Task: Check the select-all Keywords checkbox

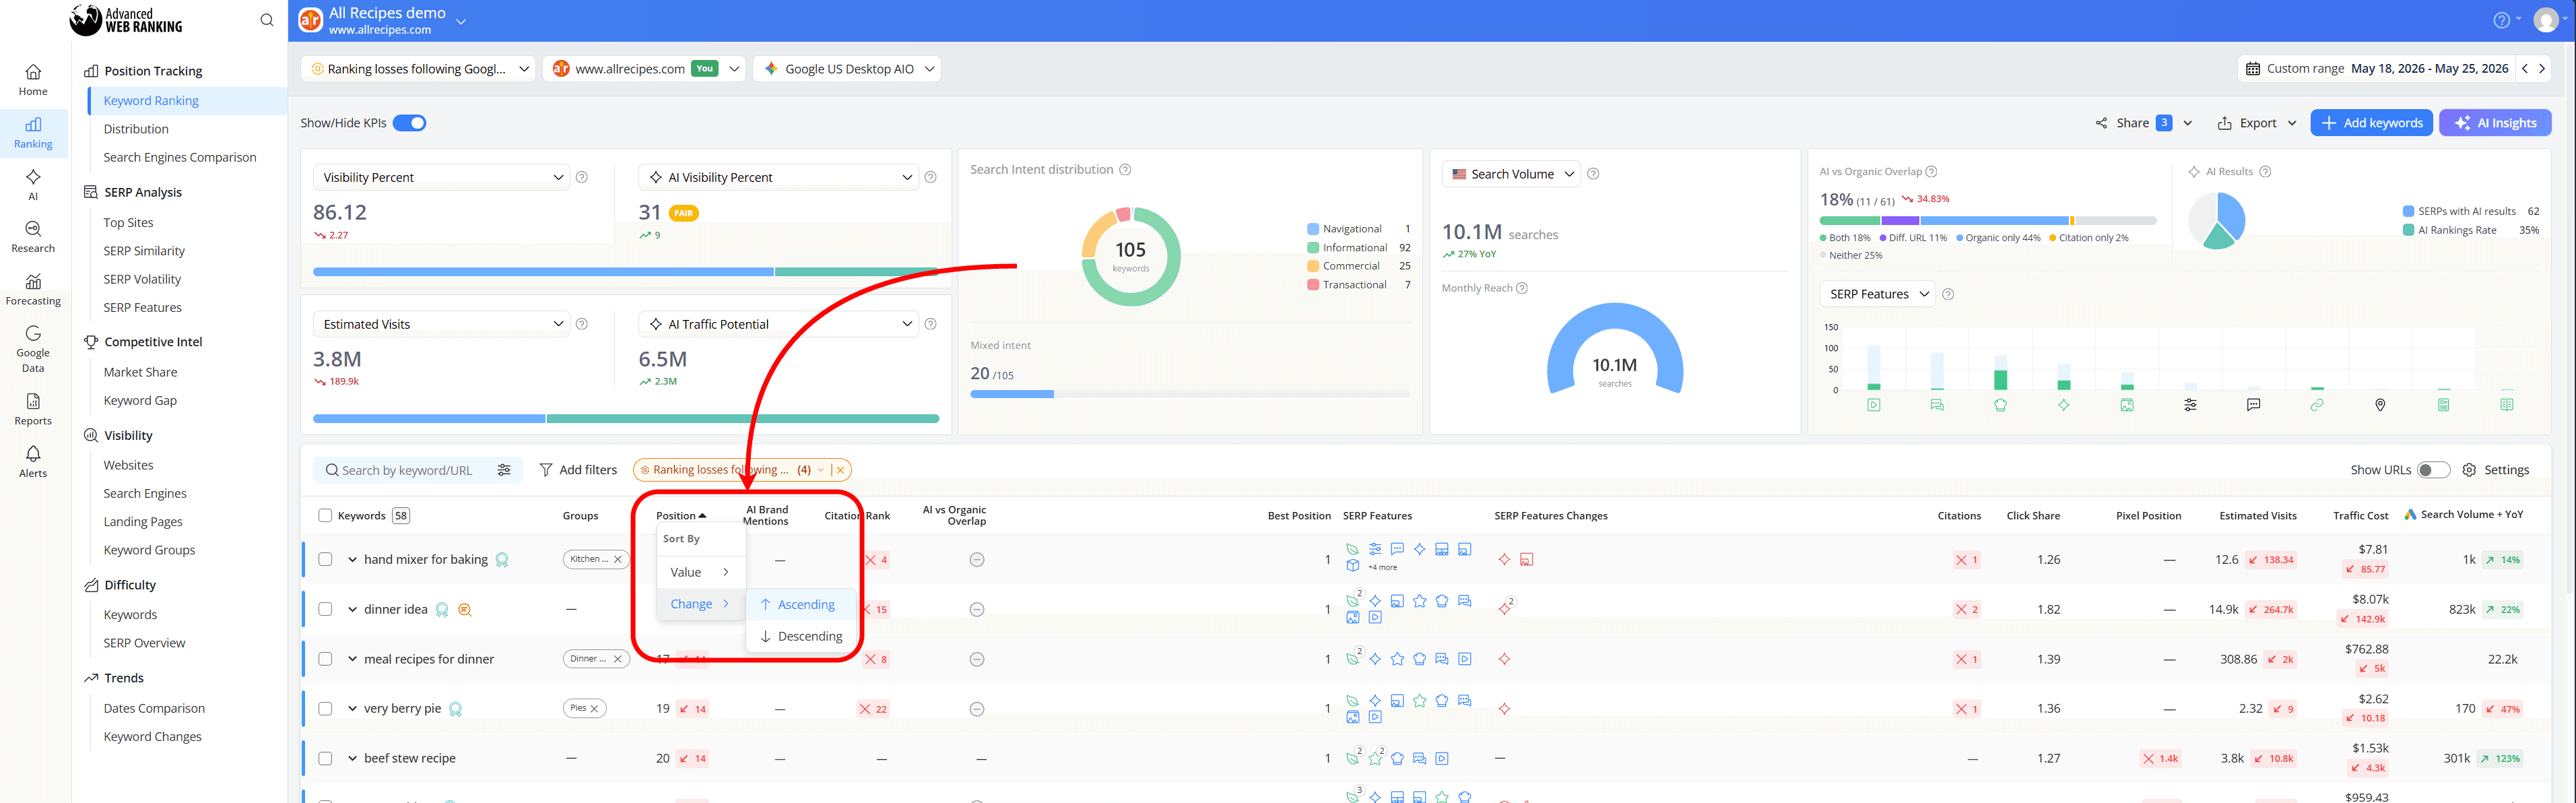Action: point(325,516)
